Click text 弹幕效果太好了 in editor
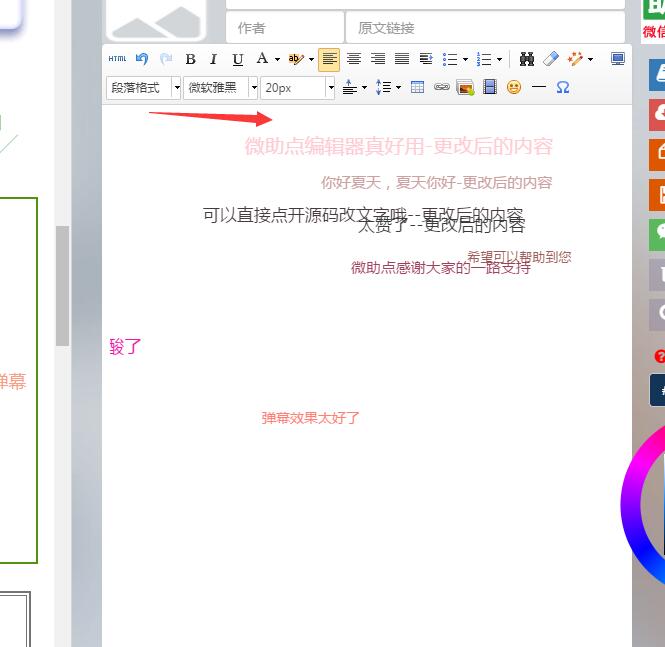The width and height of the screenshot is (665, 647). coord(310,418)
